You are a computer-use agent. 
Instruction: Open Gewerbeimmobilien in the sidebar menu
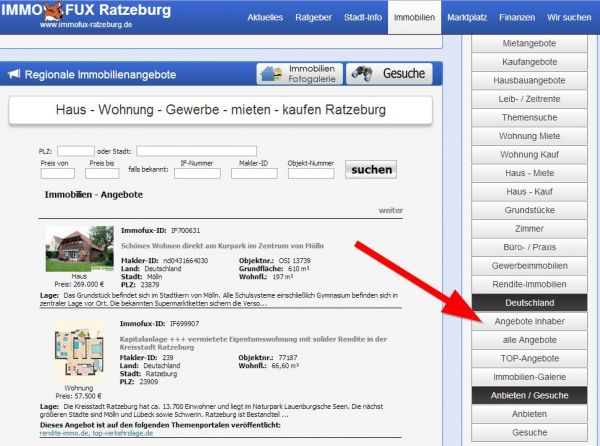coord(529,266)
